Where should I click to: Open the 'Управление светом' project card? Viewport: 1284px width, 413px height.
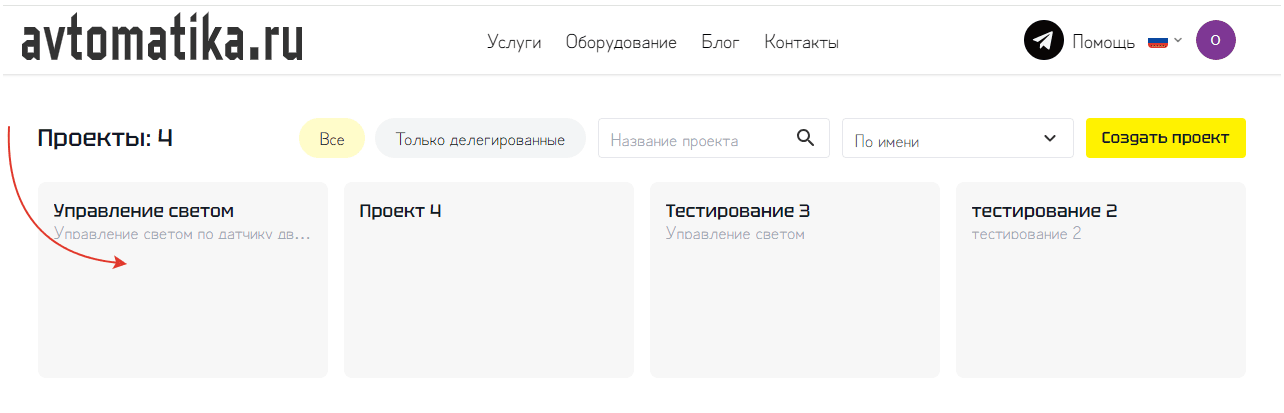[x=183, y=280]
